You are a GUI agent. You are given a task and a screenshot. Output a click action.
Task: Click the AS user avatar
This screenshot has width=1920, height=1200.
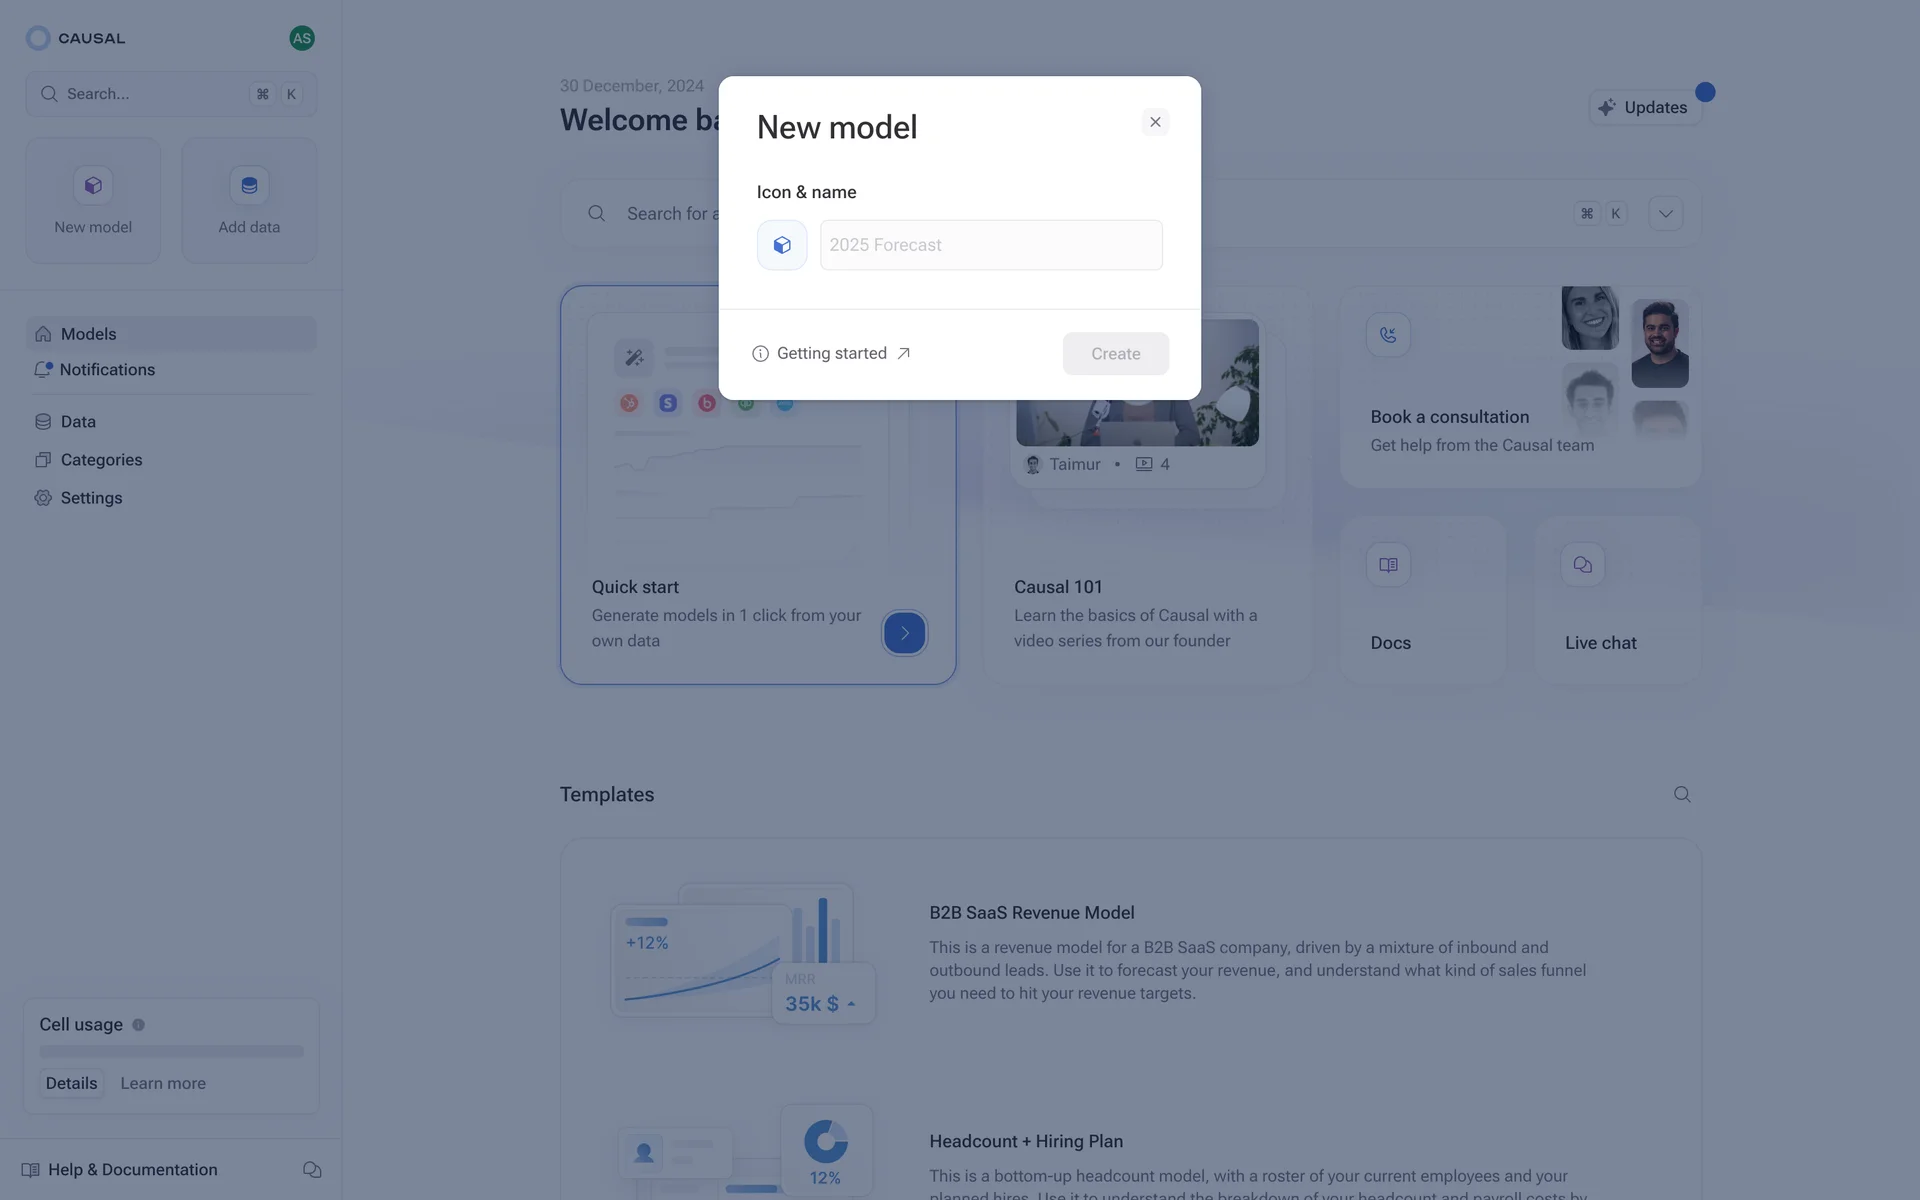pyautogui.click(x=302, y=38)
